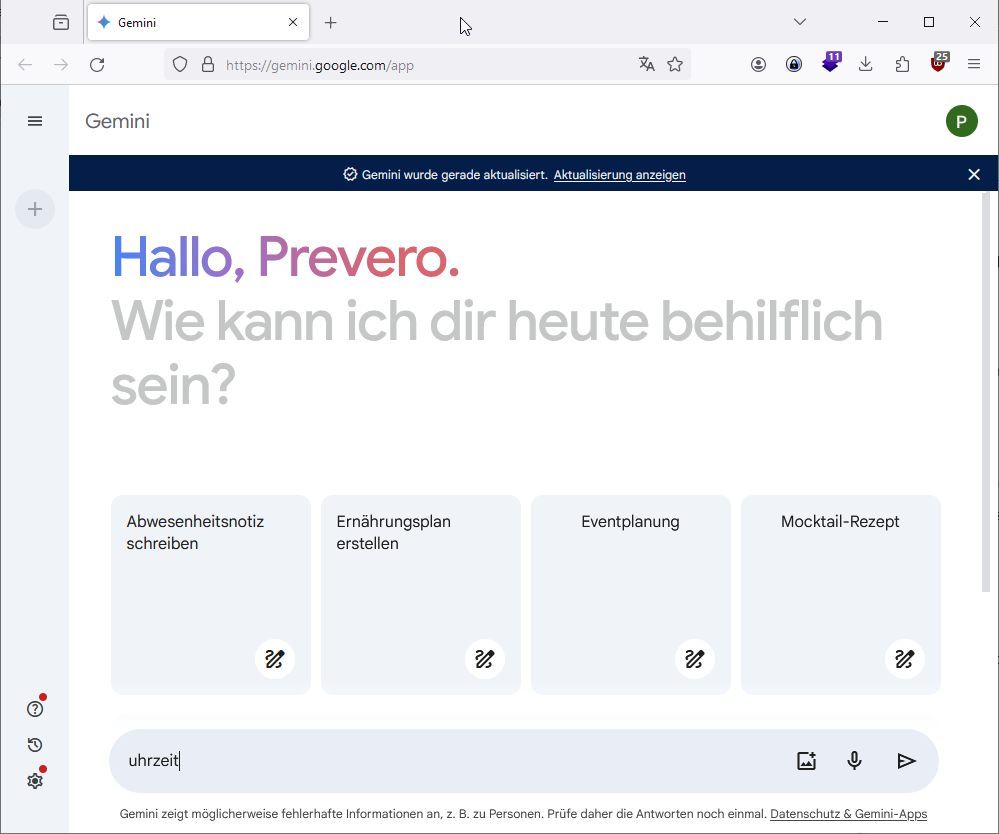Click the Firefox View icon left of tabs
The width and height of the screenshot is (999, 834).
[x=61, y=22]
